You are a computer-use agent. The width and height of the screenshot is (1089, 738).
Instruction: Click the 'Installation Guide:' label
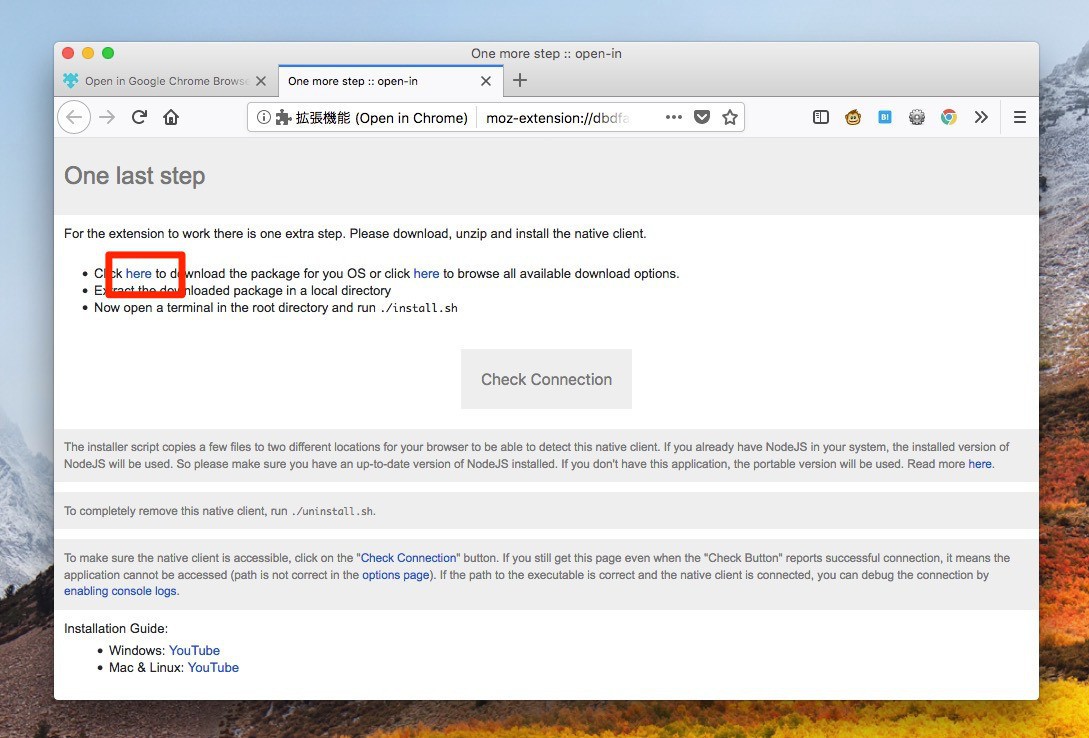coord(116,628)
